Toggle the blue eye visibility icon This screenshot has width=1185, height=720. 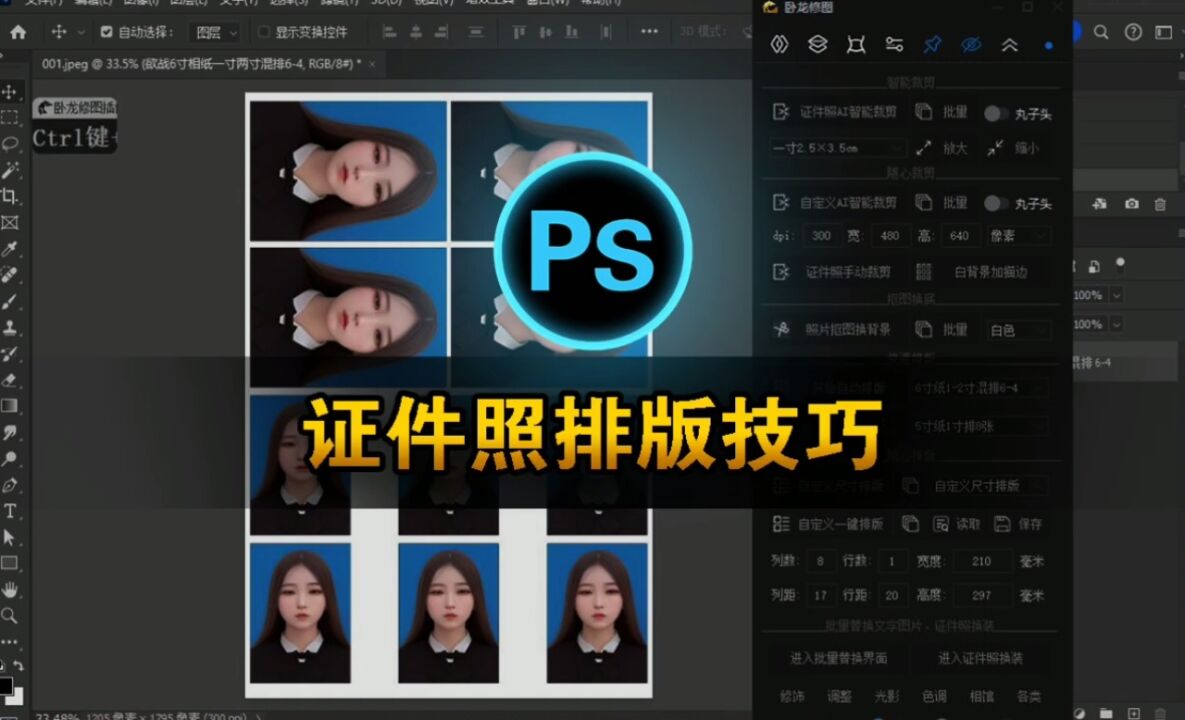point(970,45)
